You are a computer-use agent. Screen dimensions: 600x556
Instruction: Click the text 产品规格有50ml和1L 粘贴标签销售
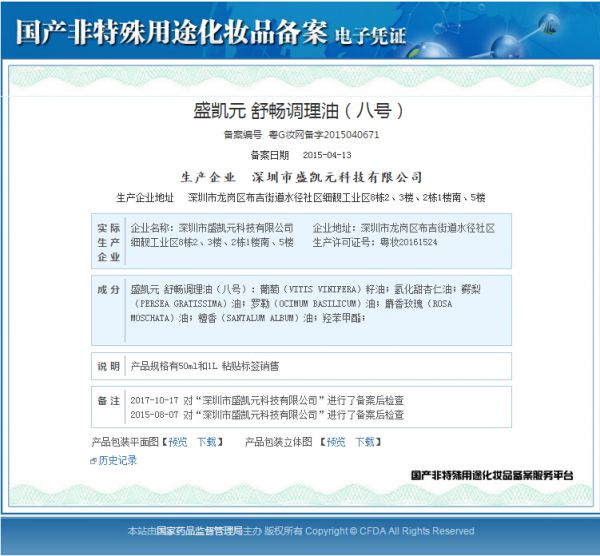205,366
